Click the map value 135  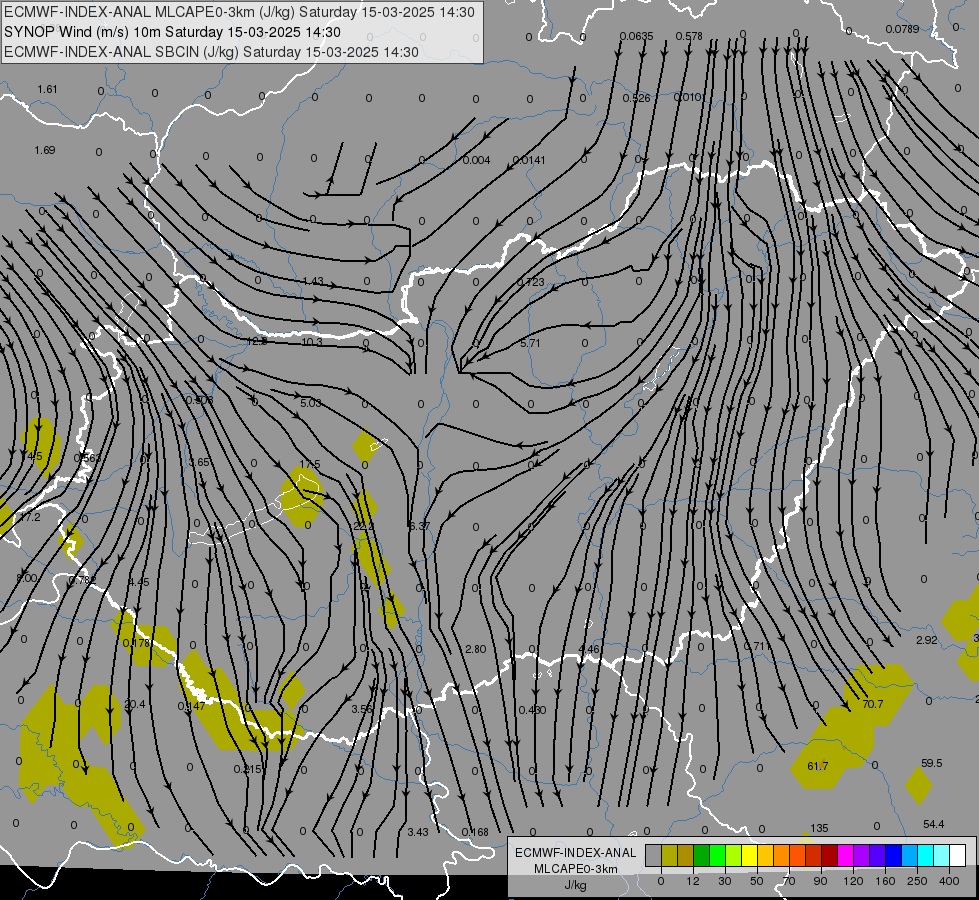(819, 828)
